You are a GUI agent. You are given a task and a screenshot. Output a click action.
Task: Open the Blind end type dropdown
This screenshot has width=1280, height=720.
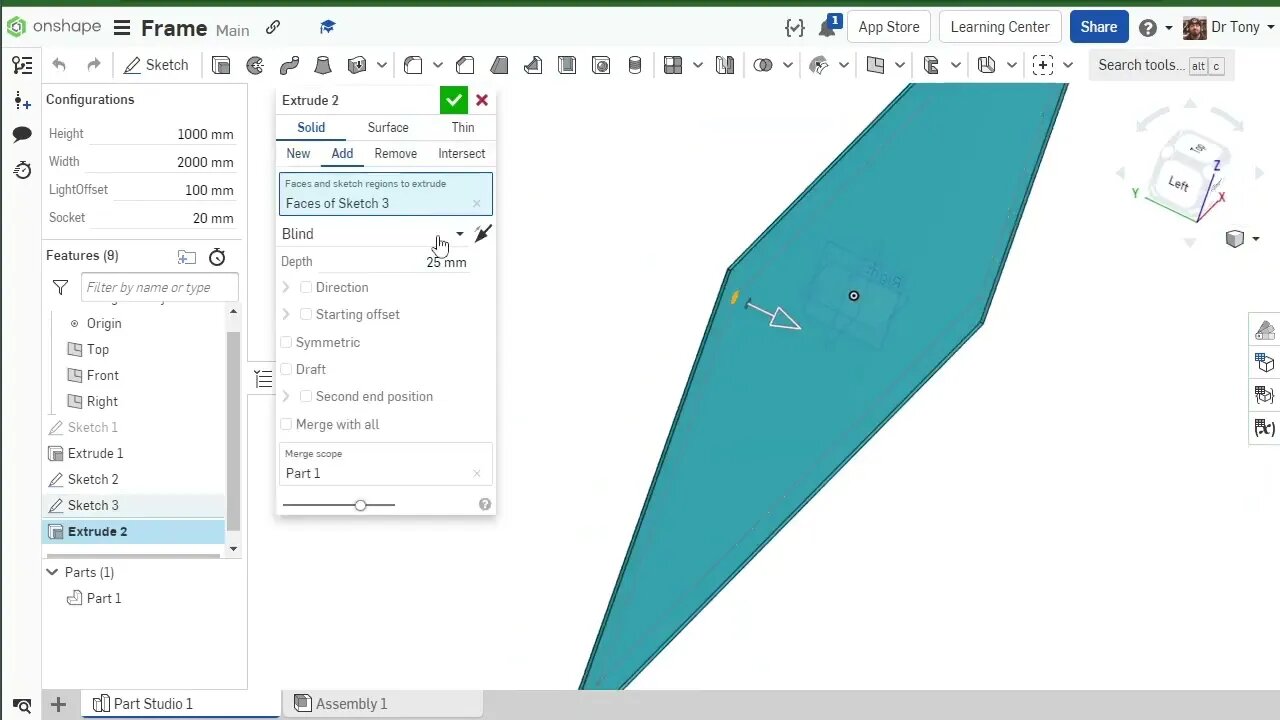[372, 234]
